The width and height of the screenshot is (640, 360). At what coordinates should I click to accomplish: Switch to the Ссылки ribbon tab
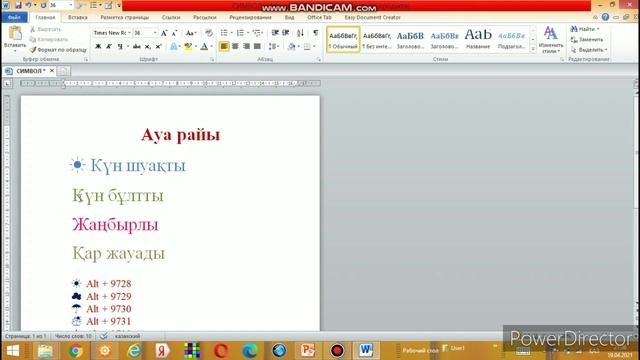[x=171, y=18]
